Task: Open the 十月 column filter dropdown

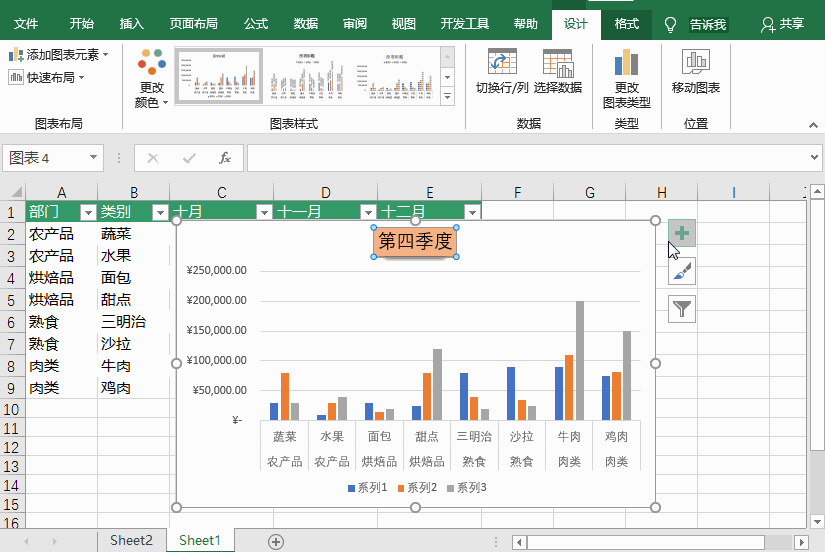Action: 264,212
